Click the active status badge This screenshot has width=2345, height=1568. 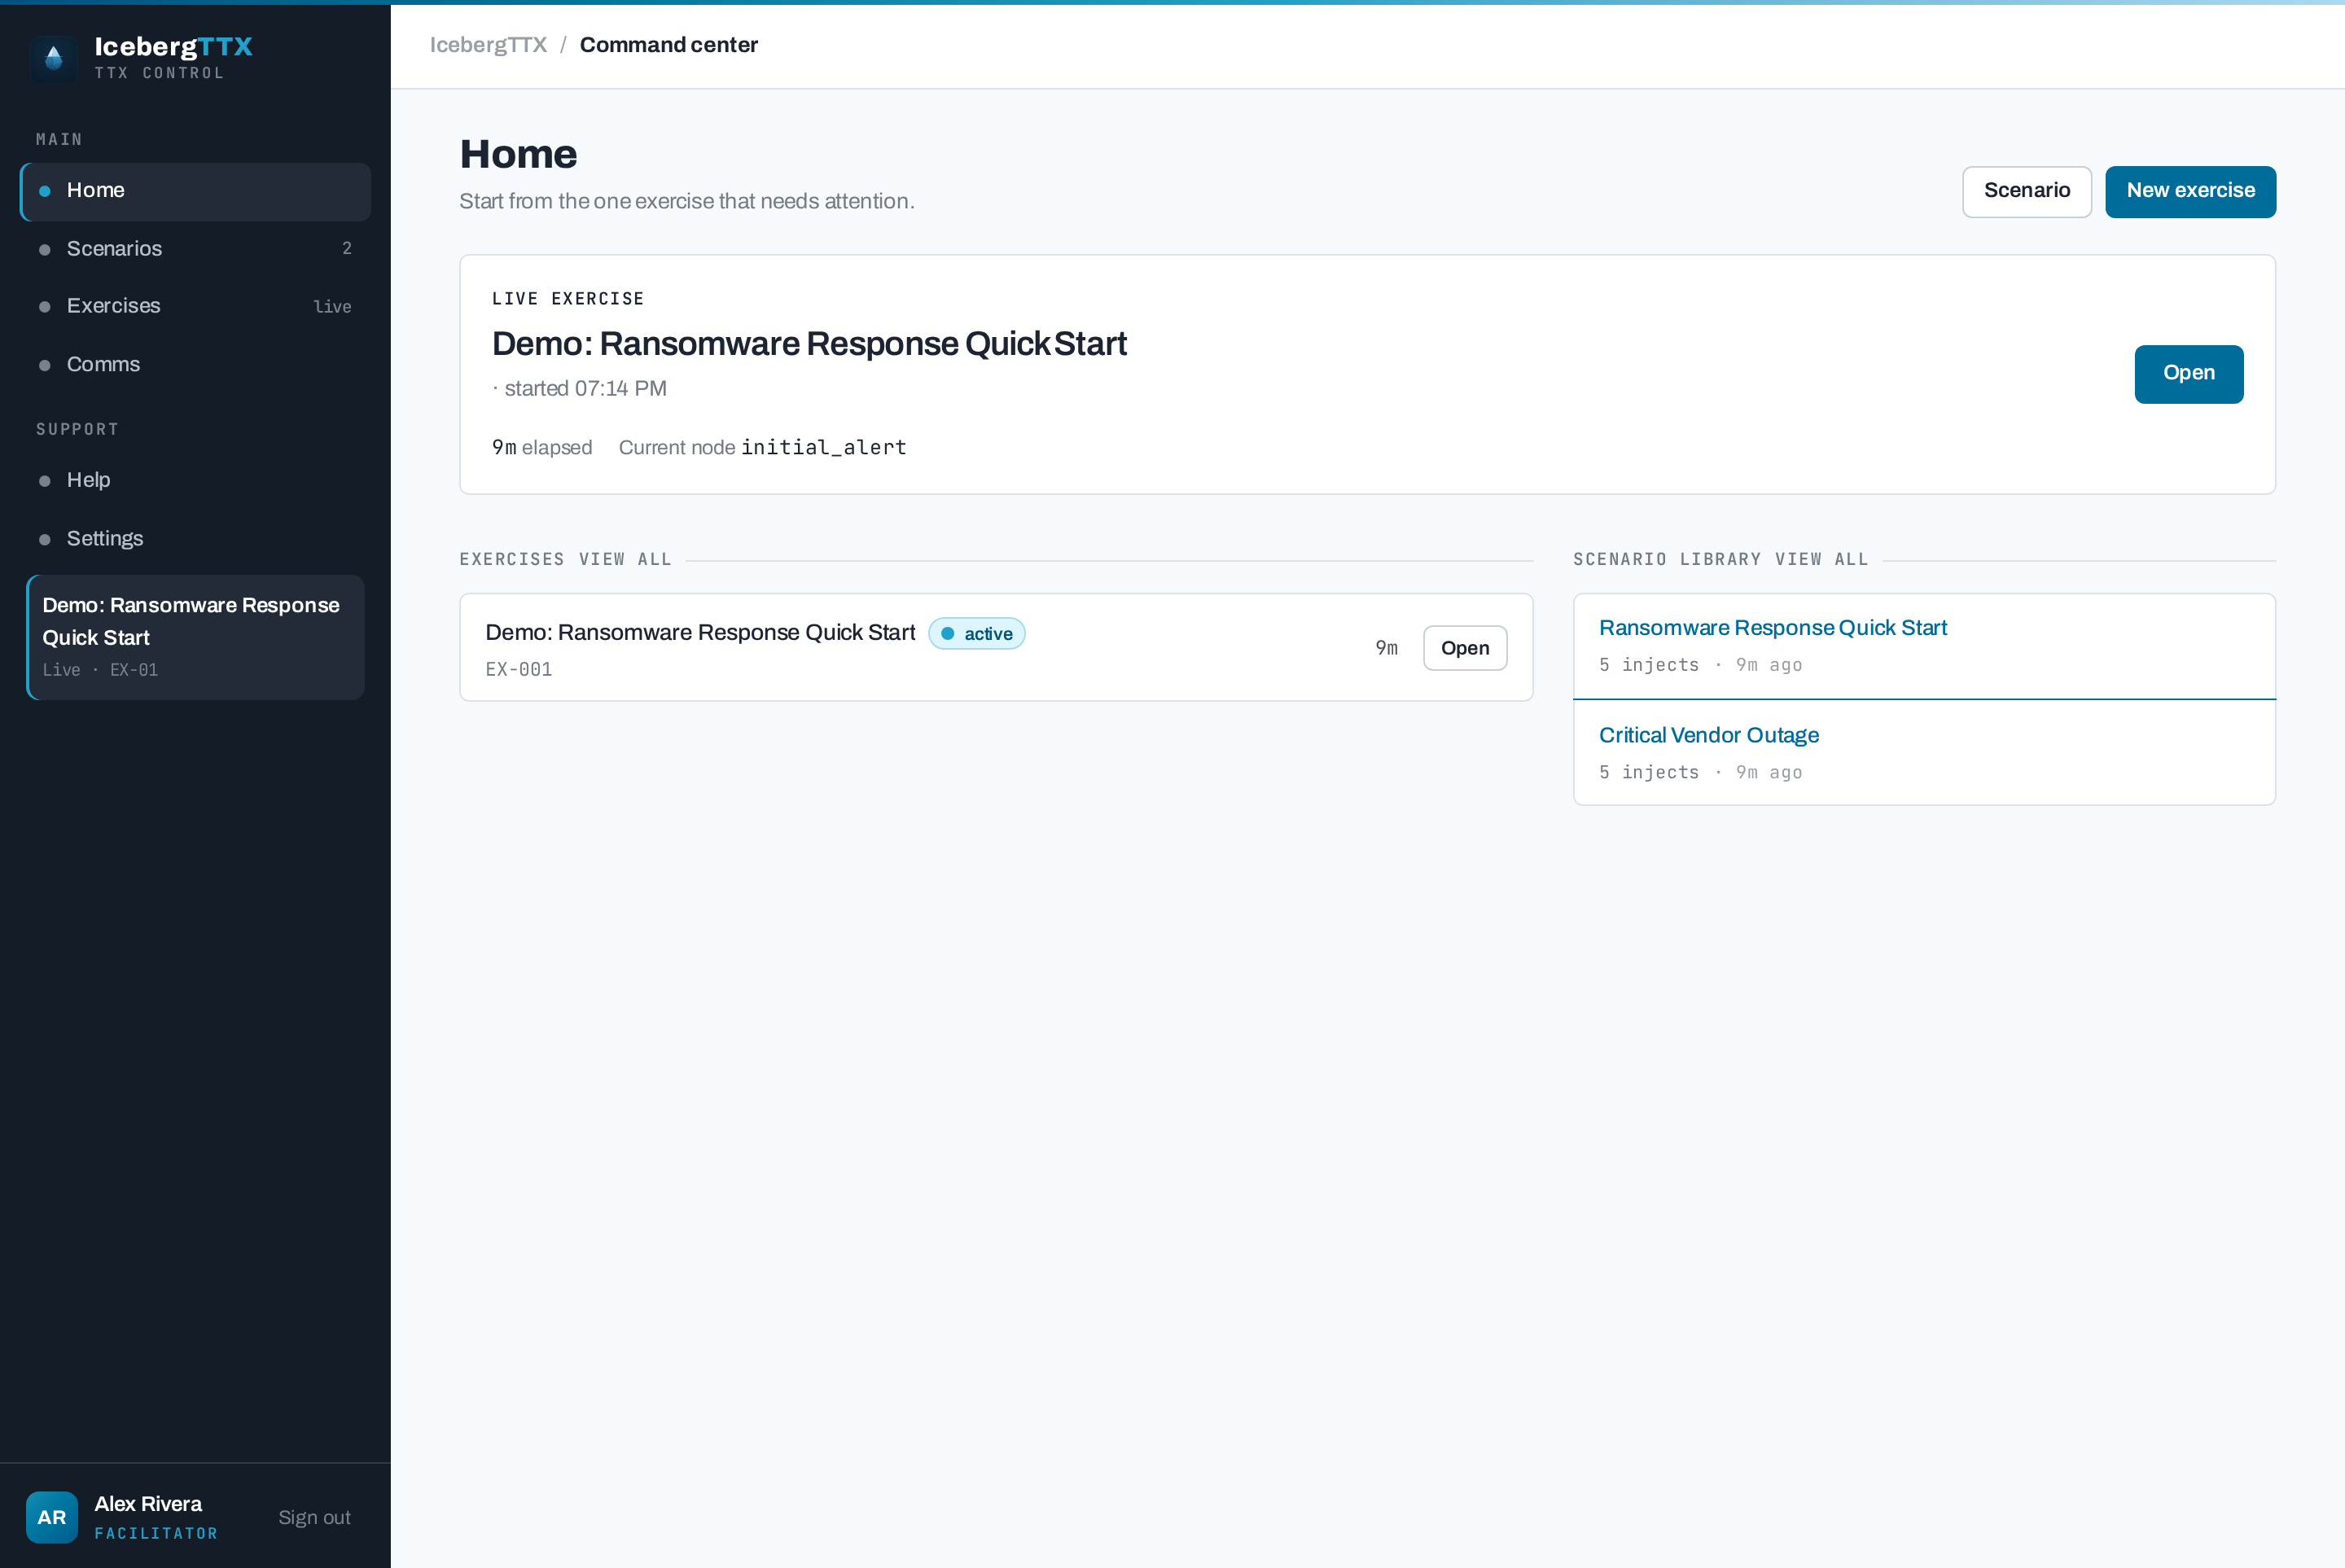pos(976,634)
